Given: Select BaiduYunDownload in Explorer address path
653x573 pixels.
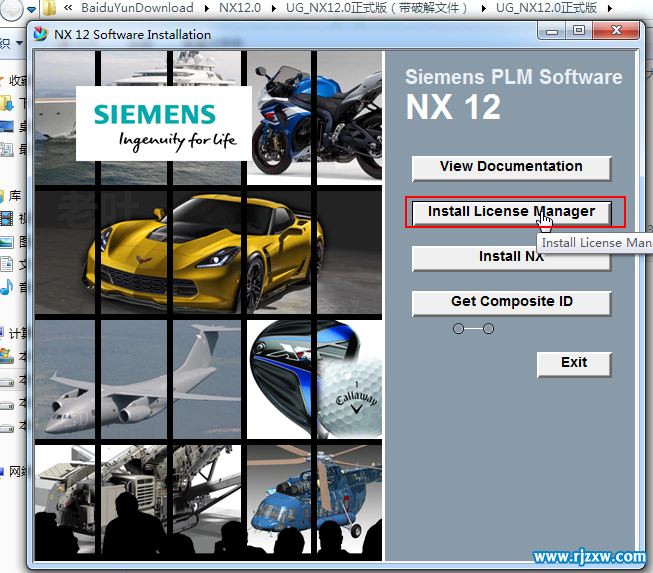Looking at the screenshot, I should (137, 7).
